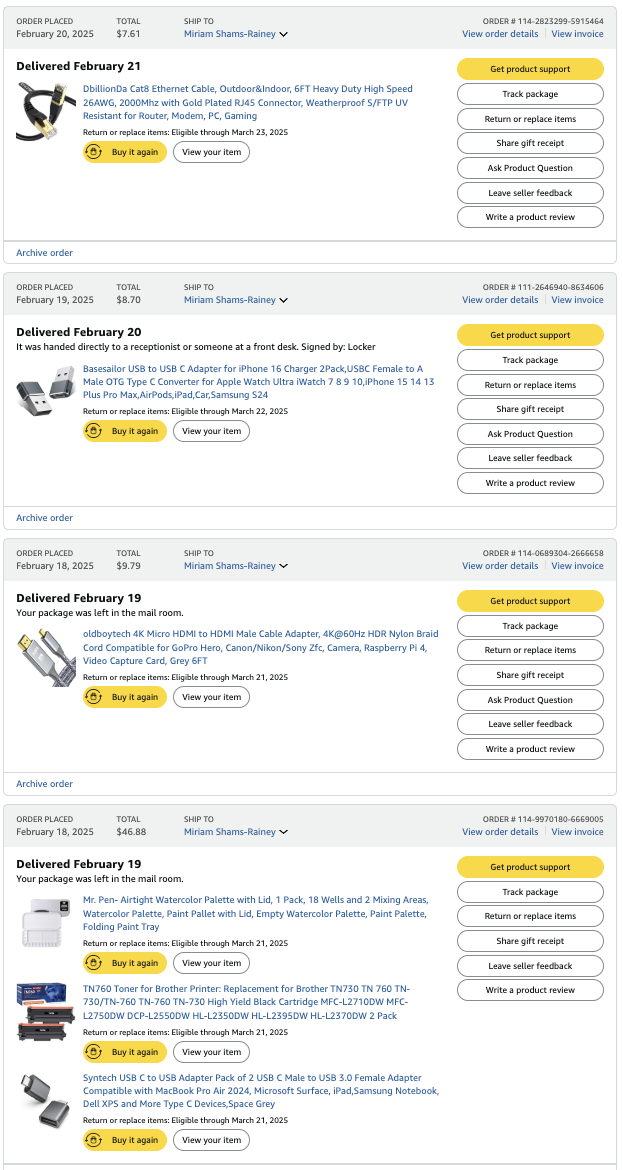Click Buy it again for TN760 Toner
Image resolution: width=622 pixels, height=1170 pixels.
pos(125,1052)
